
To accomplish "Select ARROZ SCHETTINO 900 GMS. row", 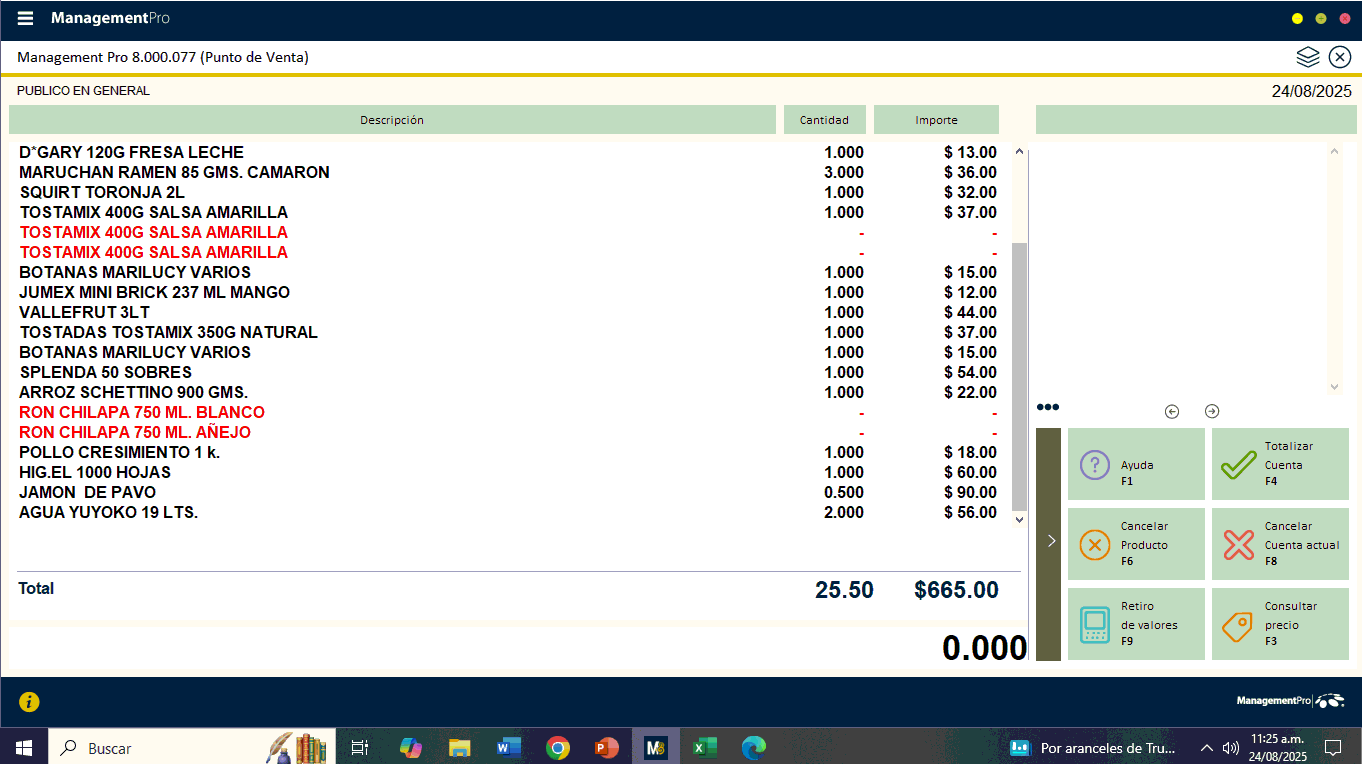I will click(x=508, y=392).
